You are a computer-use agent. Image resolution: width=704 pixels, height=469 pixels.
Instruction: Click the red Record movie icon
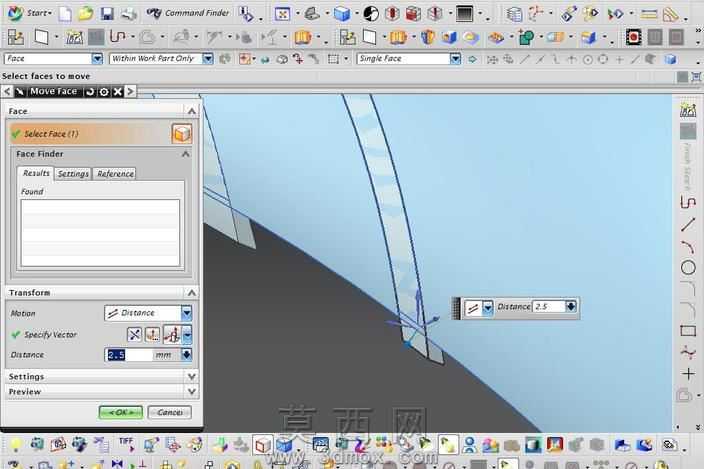coord(633,37)
